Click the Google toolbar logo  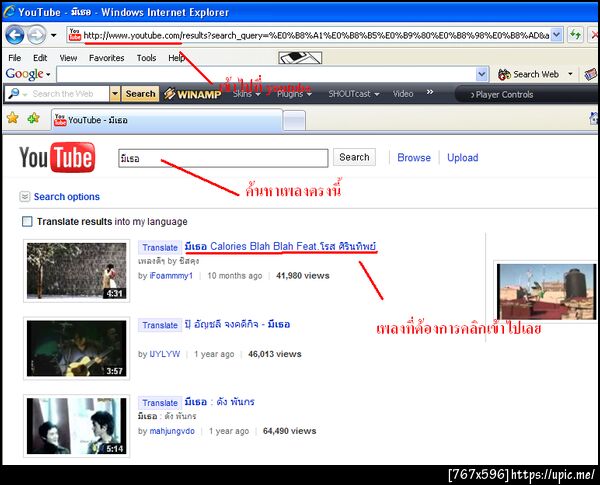click(x=24, y=74)
